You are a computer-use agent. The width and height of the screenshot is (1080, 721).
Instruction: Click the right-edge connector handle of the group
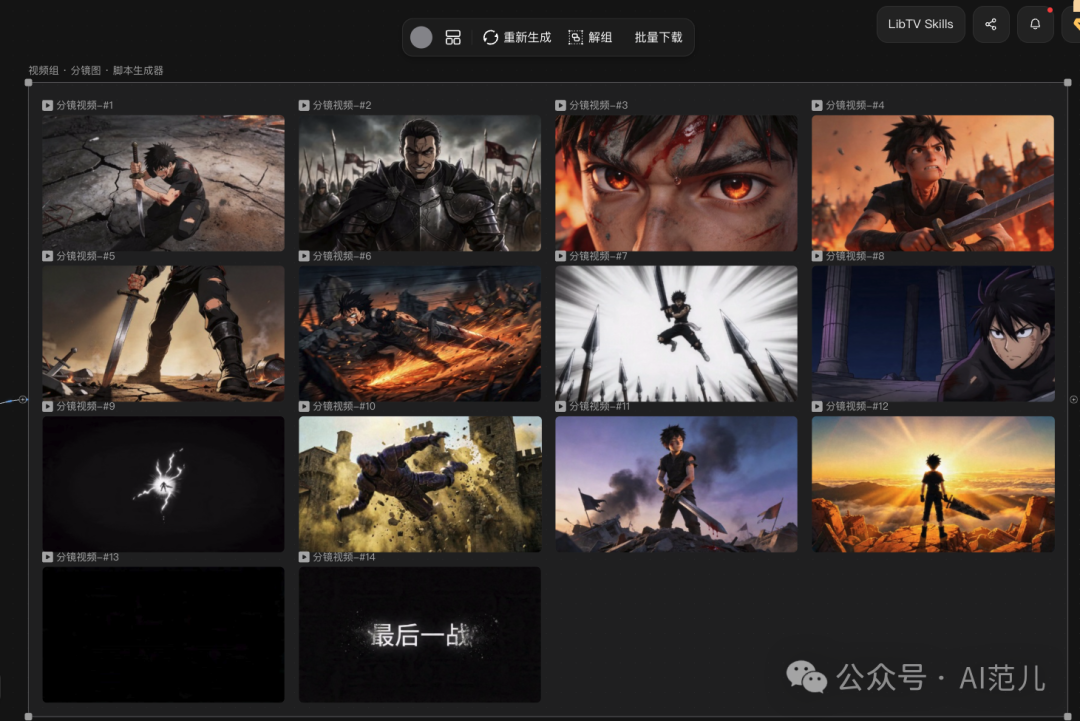pos(1074,399)
